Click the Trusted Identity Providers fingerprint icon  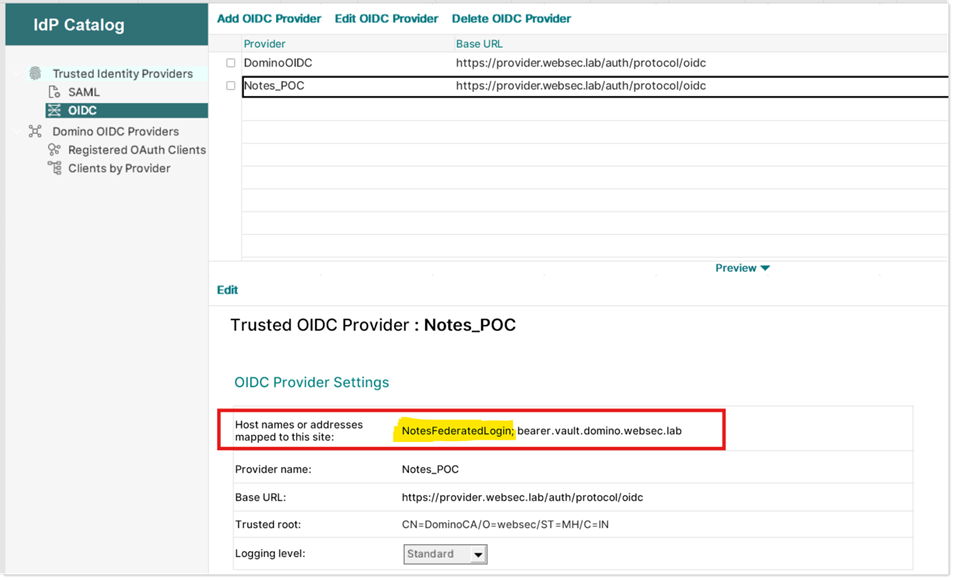tap(35, 74)
